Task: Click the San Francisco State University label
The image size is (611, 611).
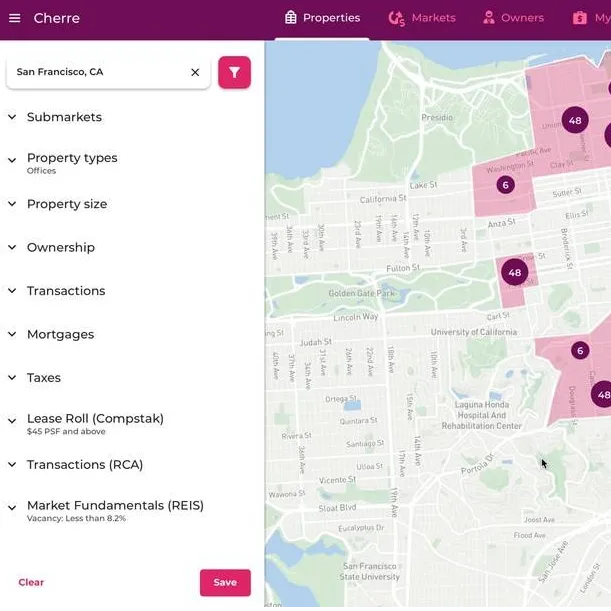Action: click(x=369, y=571)
